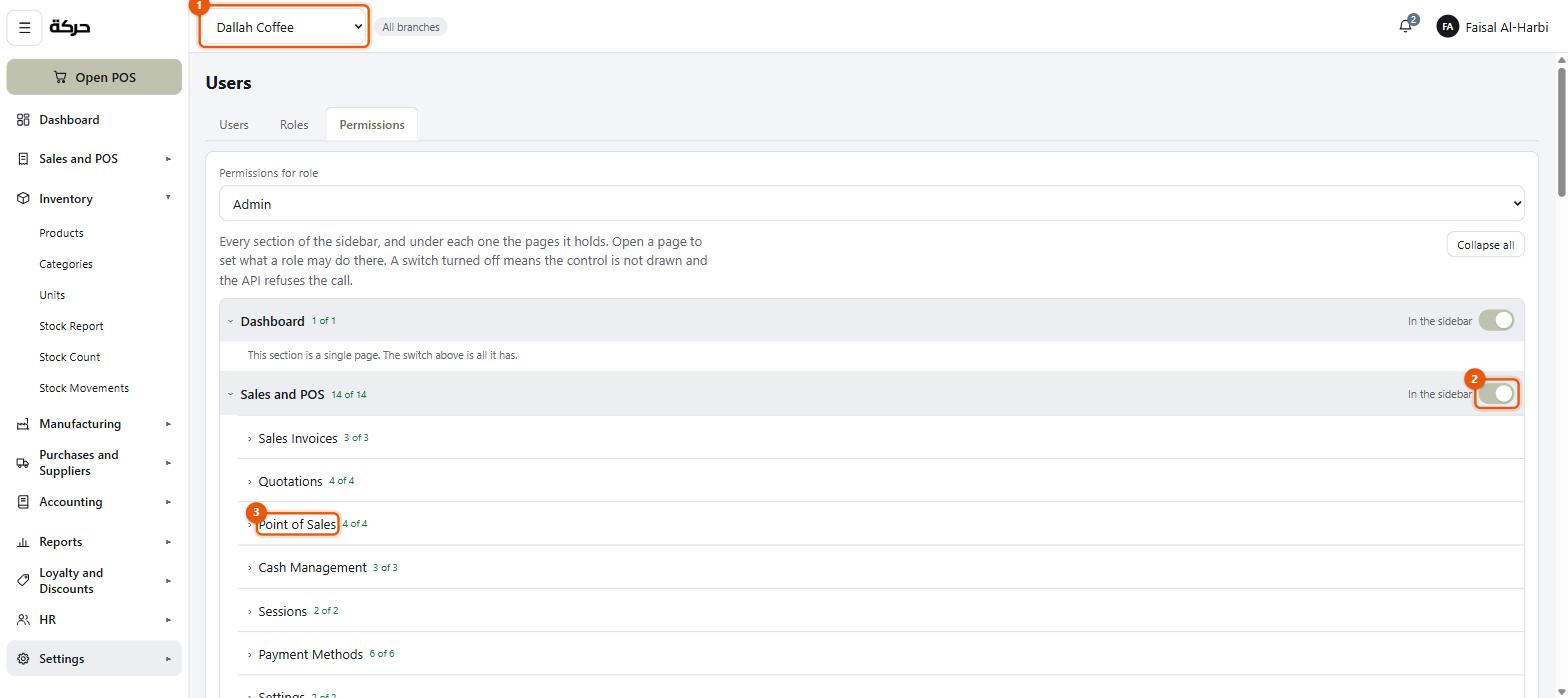Click the Reports bar chart icon
Image resolution: width=1568 pixels, height=698 pixels.
click(23, 542)
